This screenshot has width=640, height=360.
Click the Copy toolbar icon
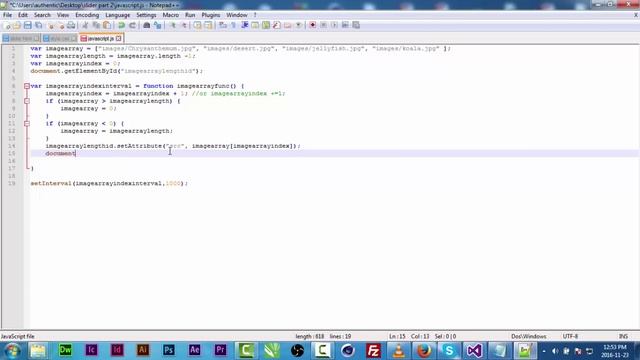(x=96, y=25)
